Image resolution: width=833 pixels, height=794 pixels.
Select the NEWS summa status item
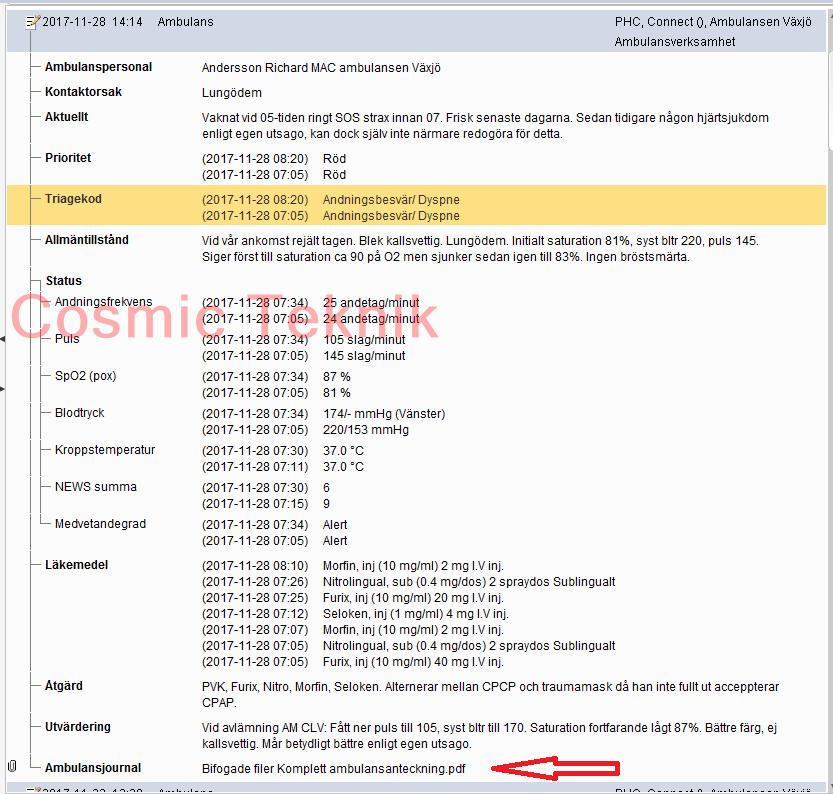(x=96, y=487)
